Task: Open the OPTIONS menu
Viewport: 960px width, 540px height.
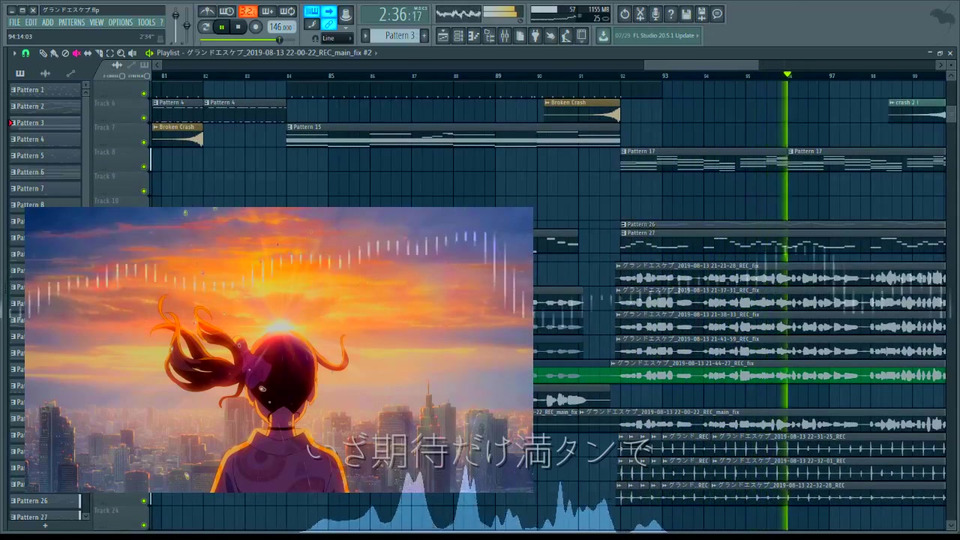Action: 120,22
